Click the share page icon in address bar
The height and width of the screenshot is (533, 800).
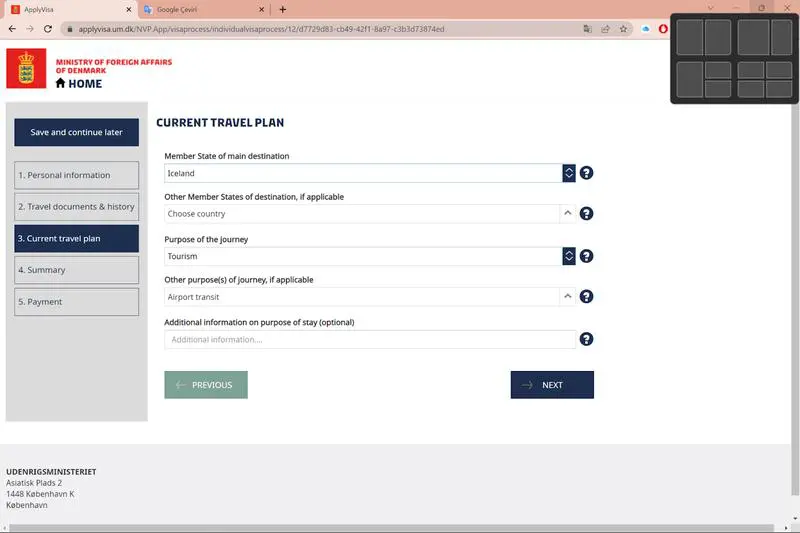[605, 29]
